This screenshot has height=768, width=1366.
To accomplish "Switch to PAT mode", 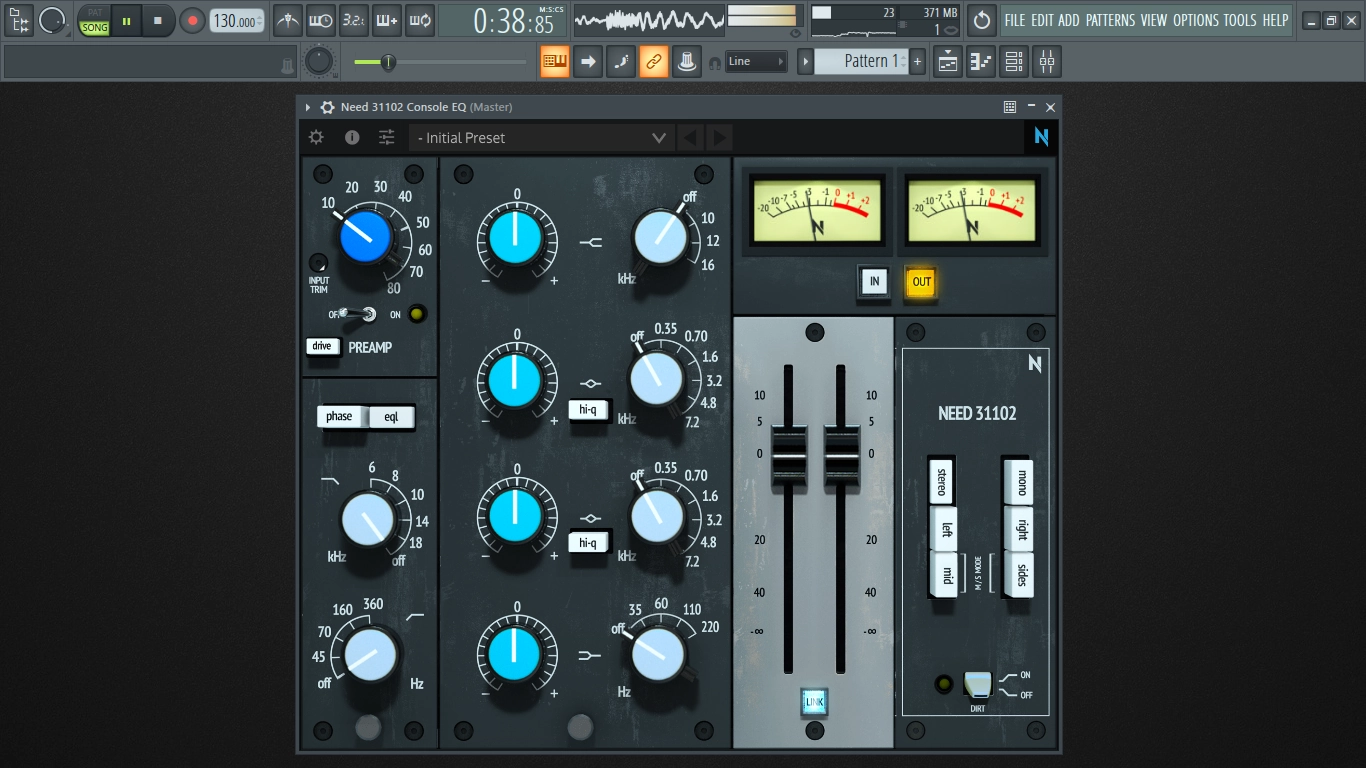I will [x=94, y=13].
